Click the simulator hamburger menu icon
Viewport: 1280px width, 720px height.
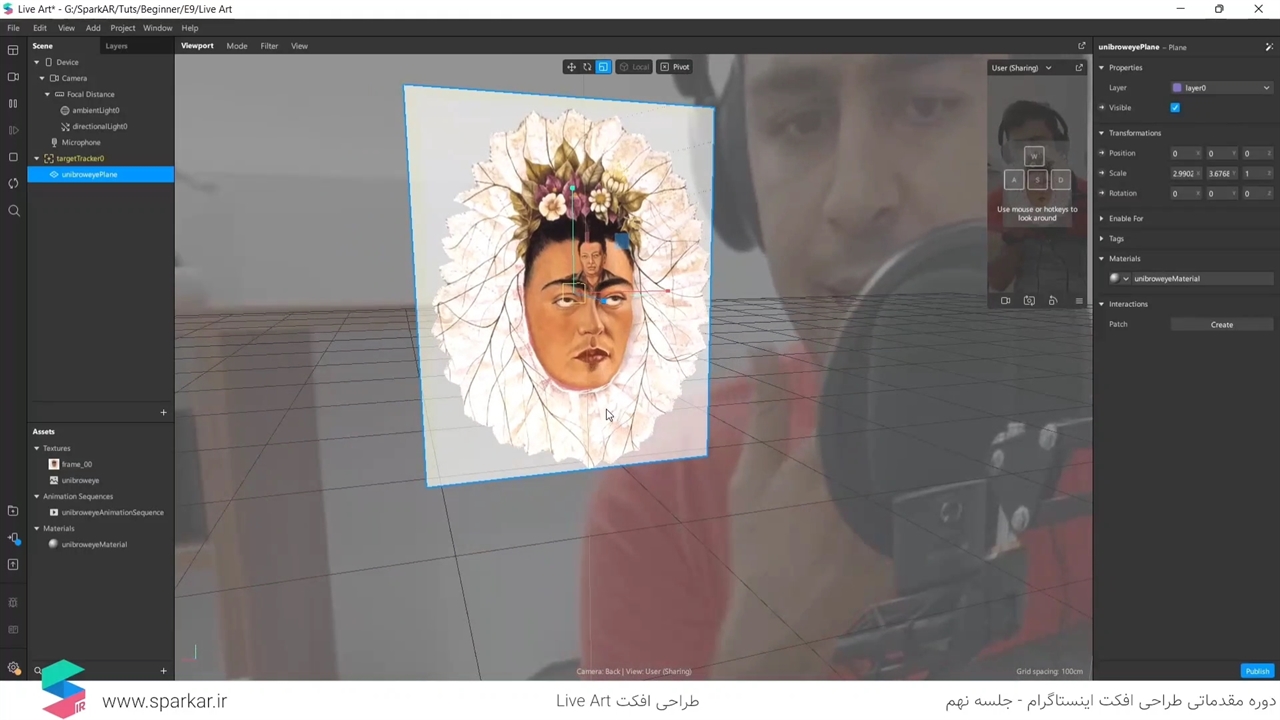tap(1078, 301)
